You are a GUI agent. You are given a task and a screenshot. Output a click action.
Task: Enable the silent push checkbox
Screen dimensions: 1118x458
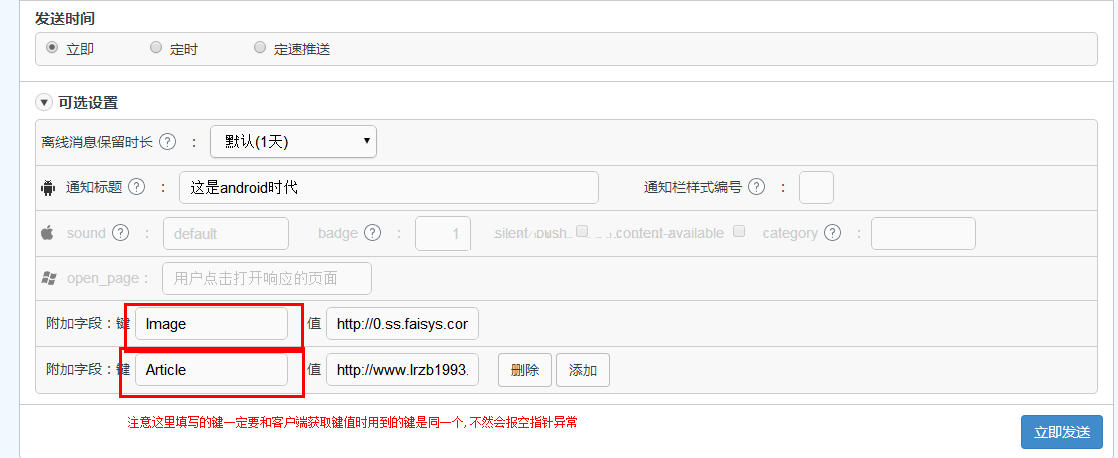pos(582,231)
